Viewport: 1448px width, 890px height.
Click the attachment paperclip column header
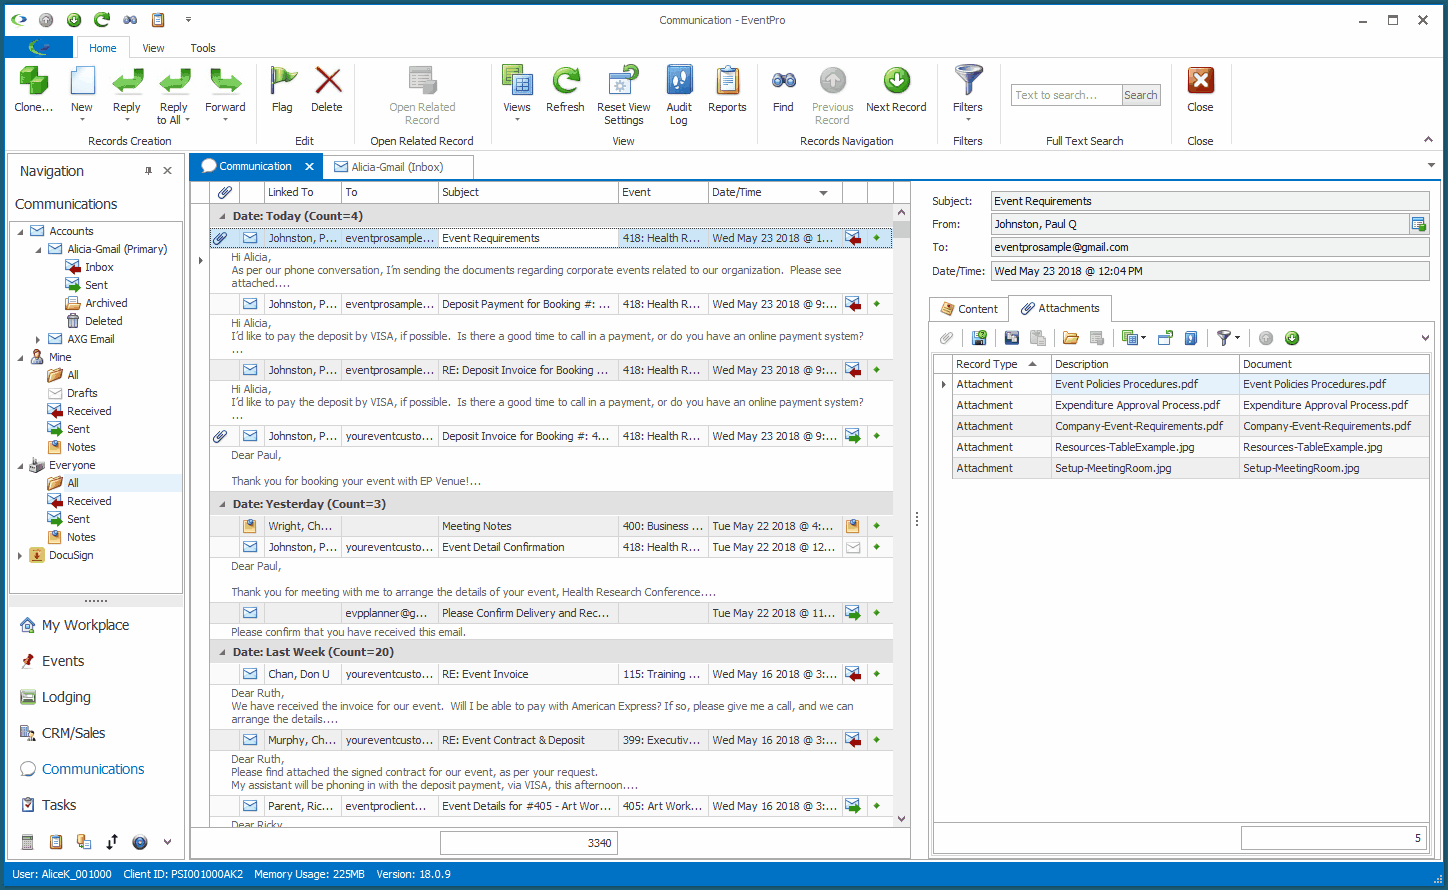click(x=225, y=192)
